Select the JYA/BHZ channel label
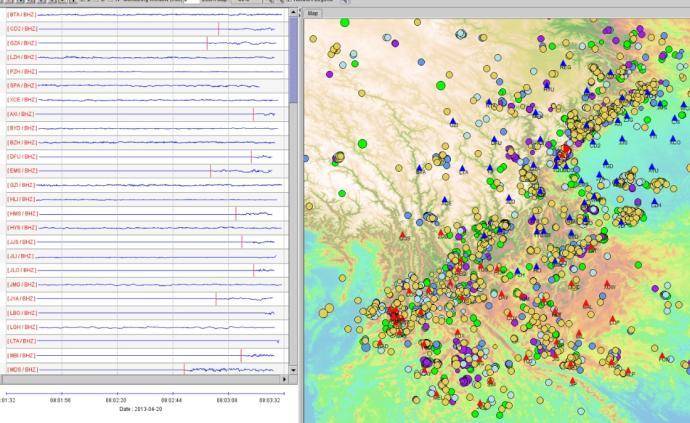The image size is (690, 423). coord(21,298)
